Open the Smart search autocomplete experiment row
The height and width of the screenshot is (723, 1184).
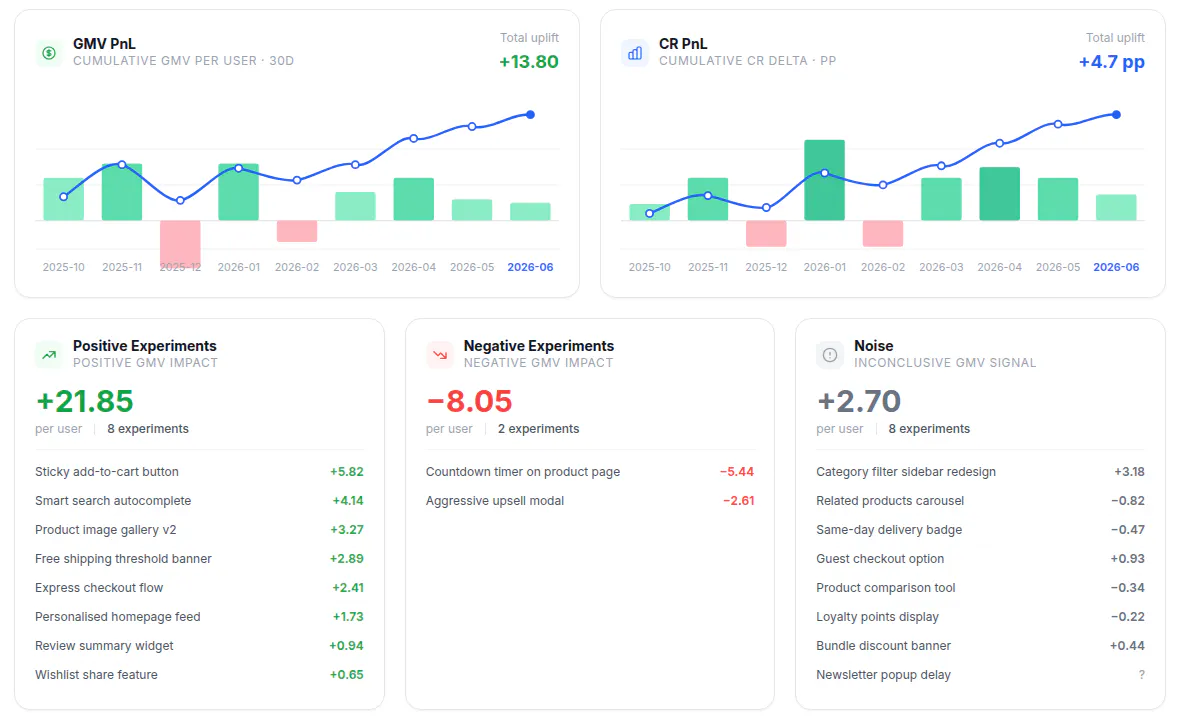click(x=199, y=501)
